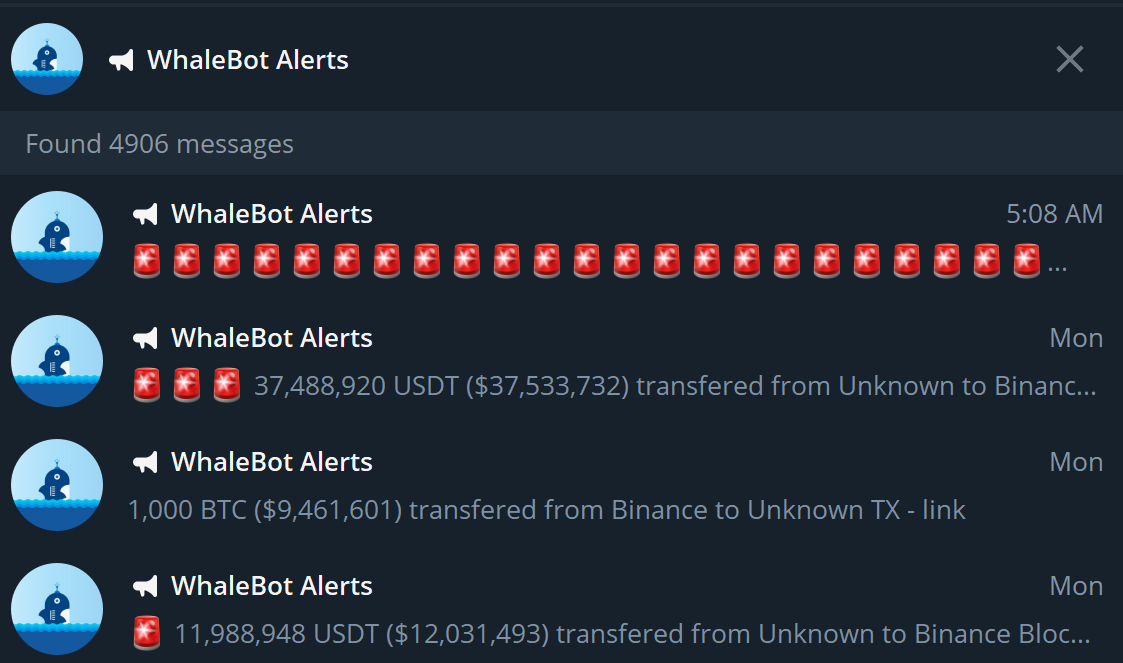Viewport: 1123px width, 663px height.
Task: Open the WhaleBot Alerts header title
Action: (x=248, y=60)
